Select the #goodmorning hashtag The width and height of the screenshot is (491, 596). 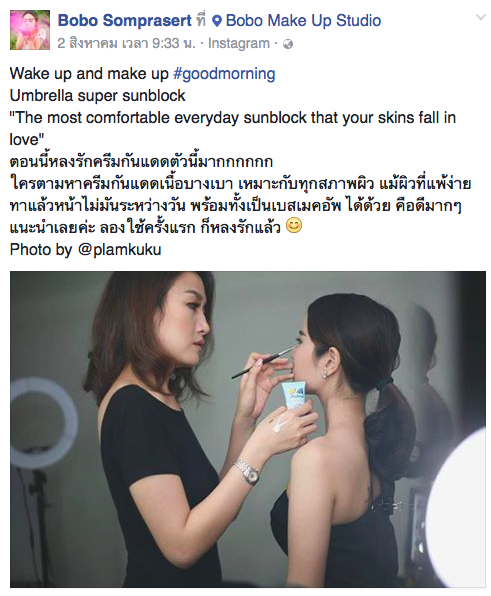[224, 73]
